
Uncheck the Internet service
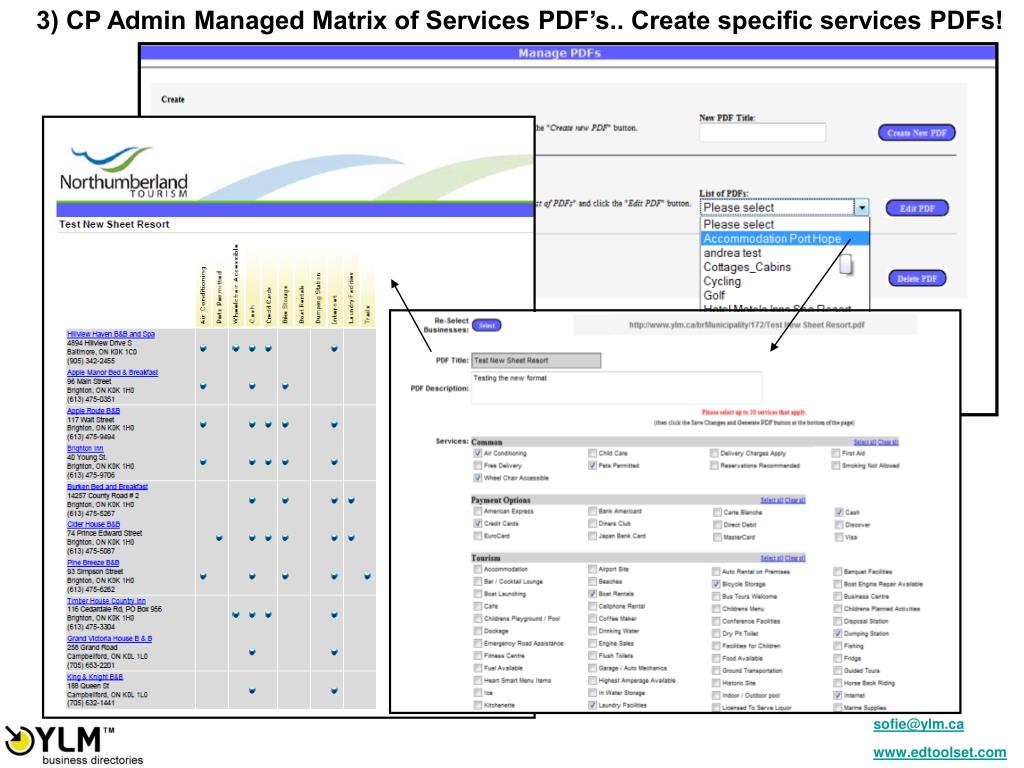838,696
